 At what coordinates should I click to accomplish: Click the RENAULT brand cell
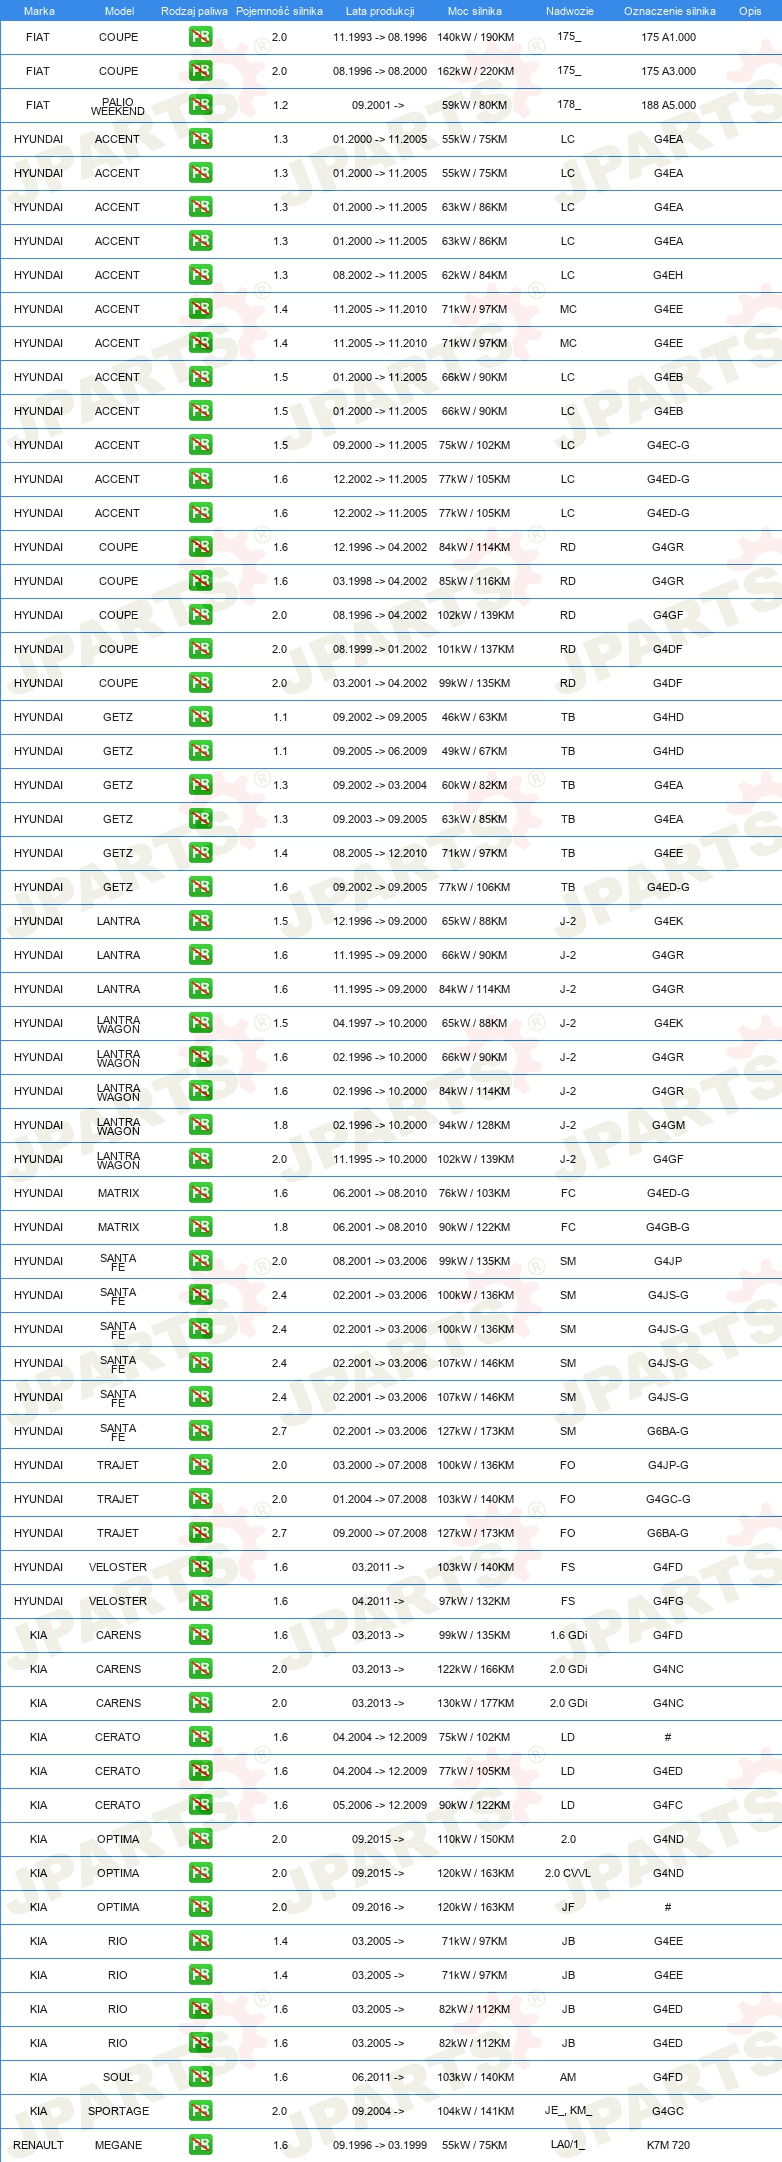coord(39,2145)
